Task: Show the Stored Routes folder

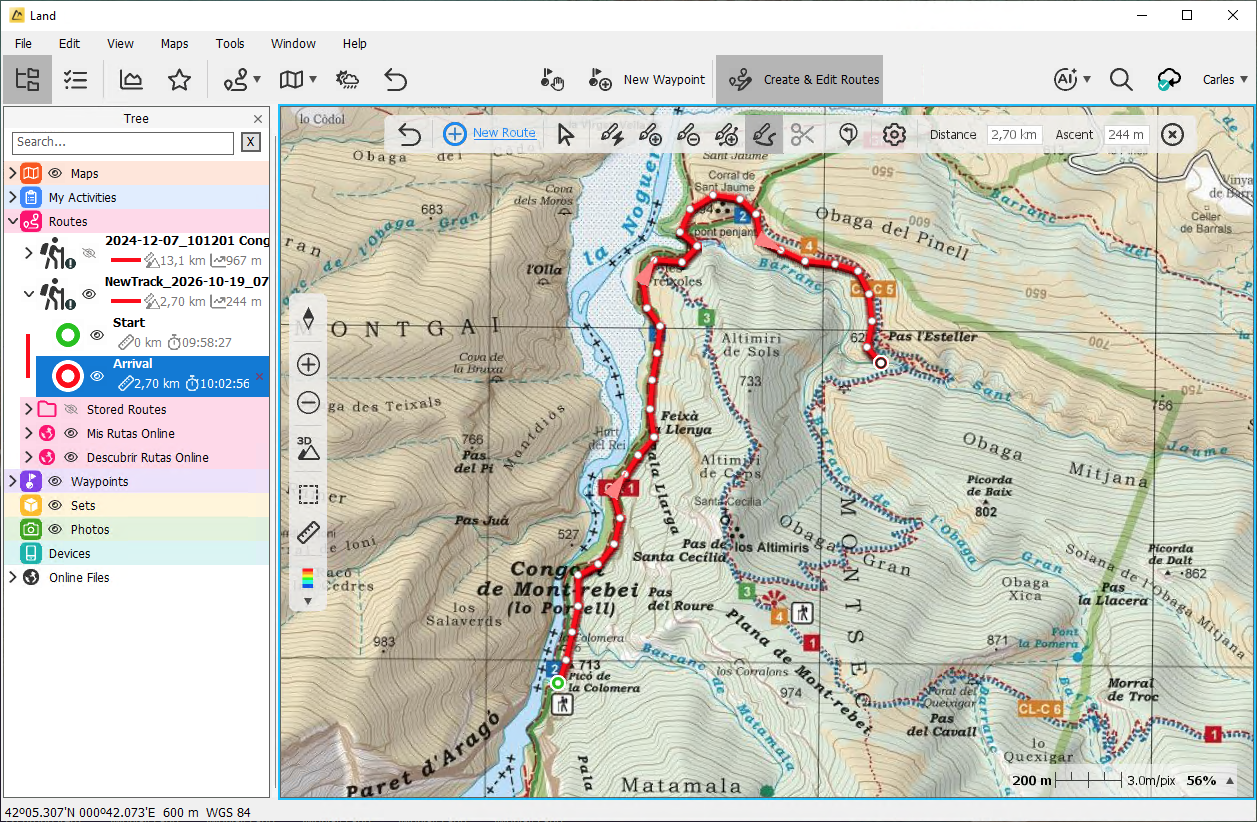Action: (71, 410)
